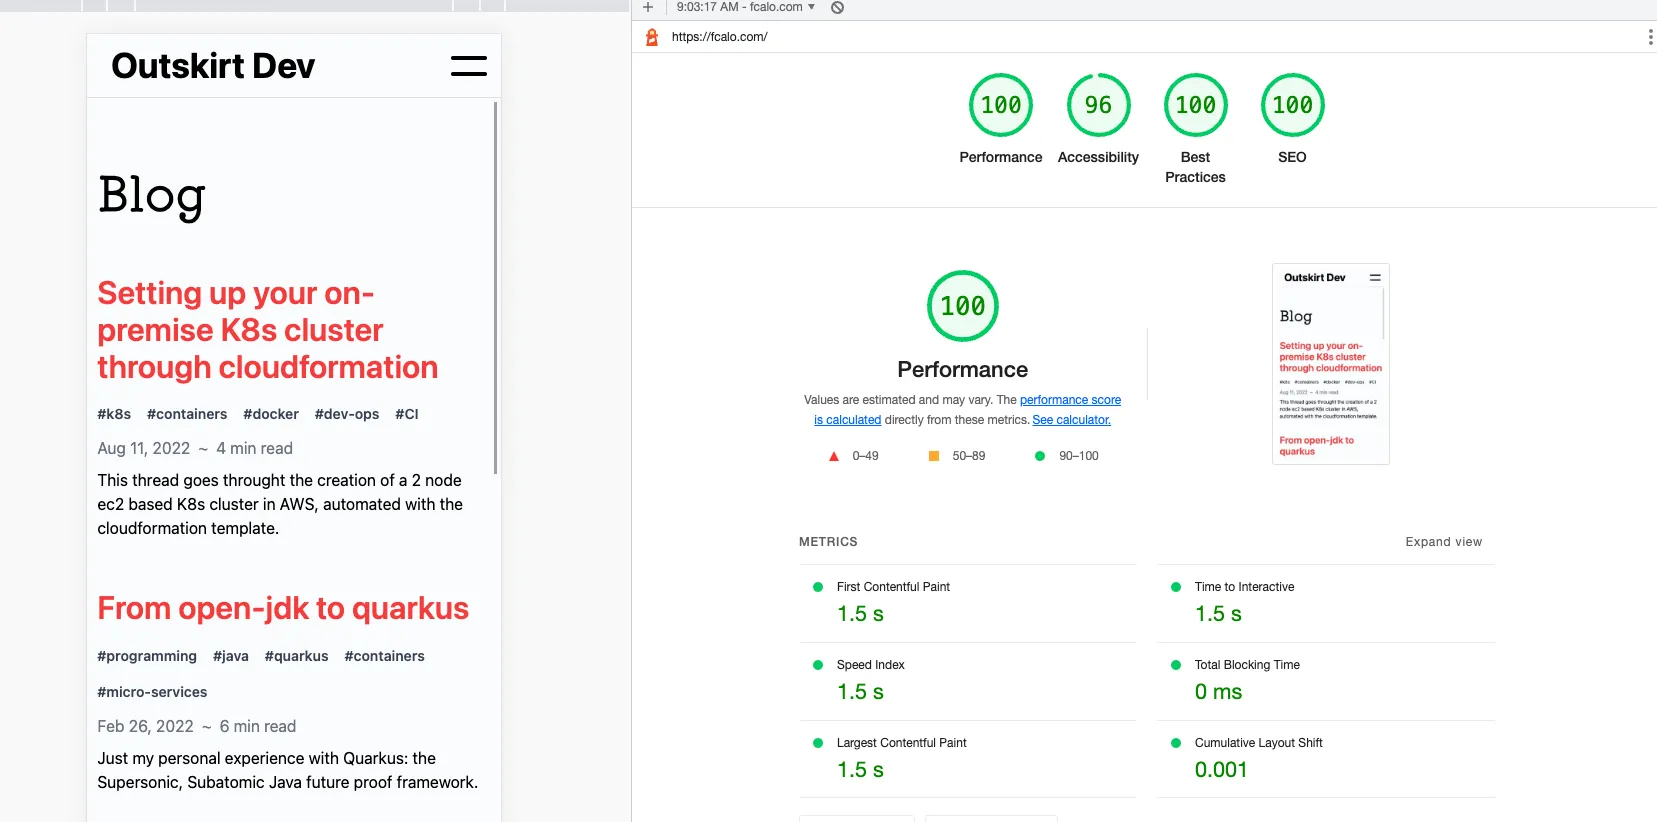Click the #docker tag

point(271,414)
